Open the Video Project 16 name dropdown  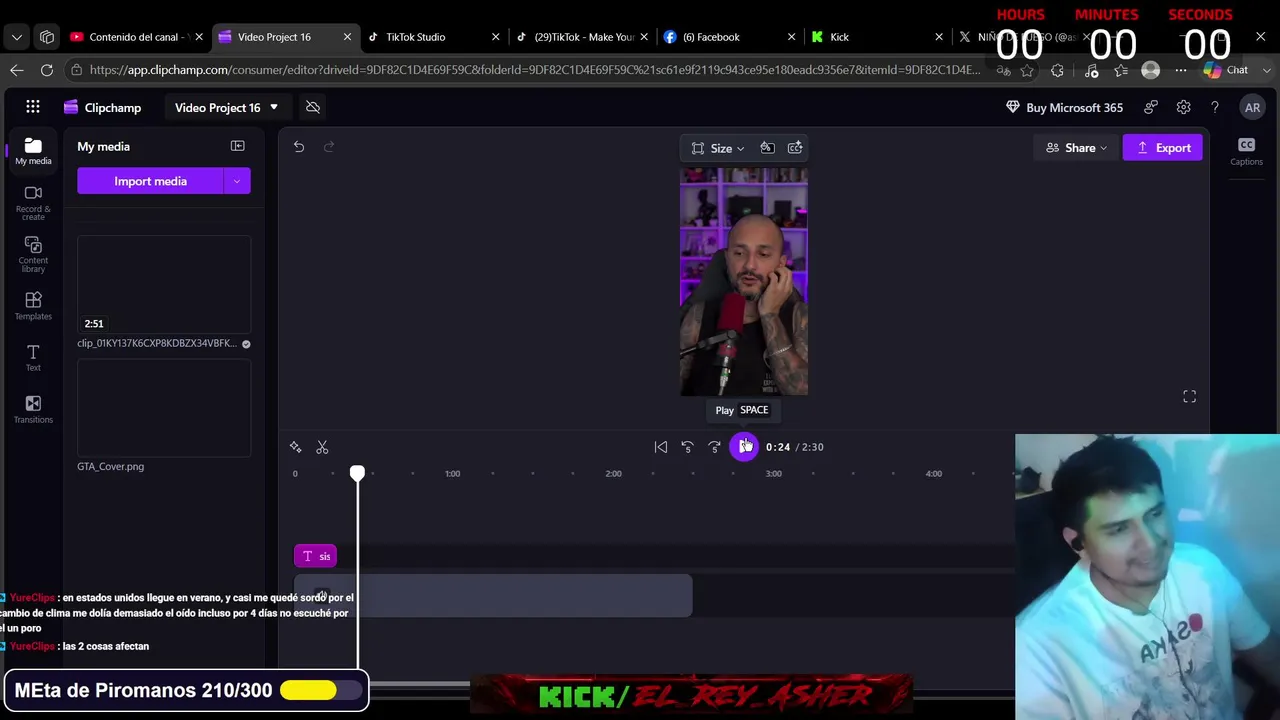click(x=227, y=107)
